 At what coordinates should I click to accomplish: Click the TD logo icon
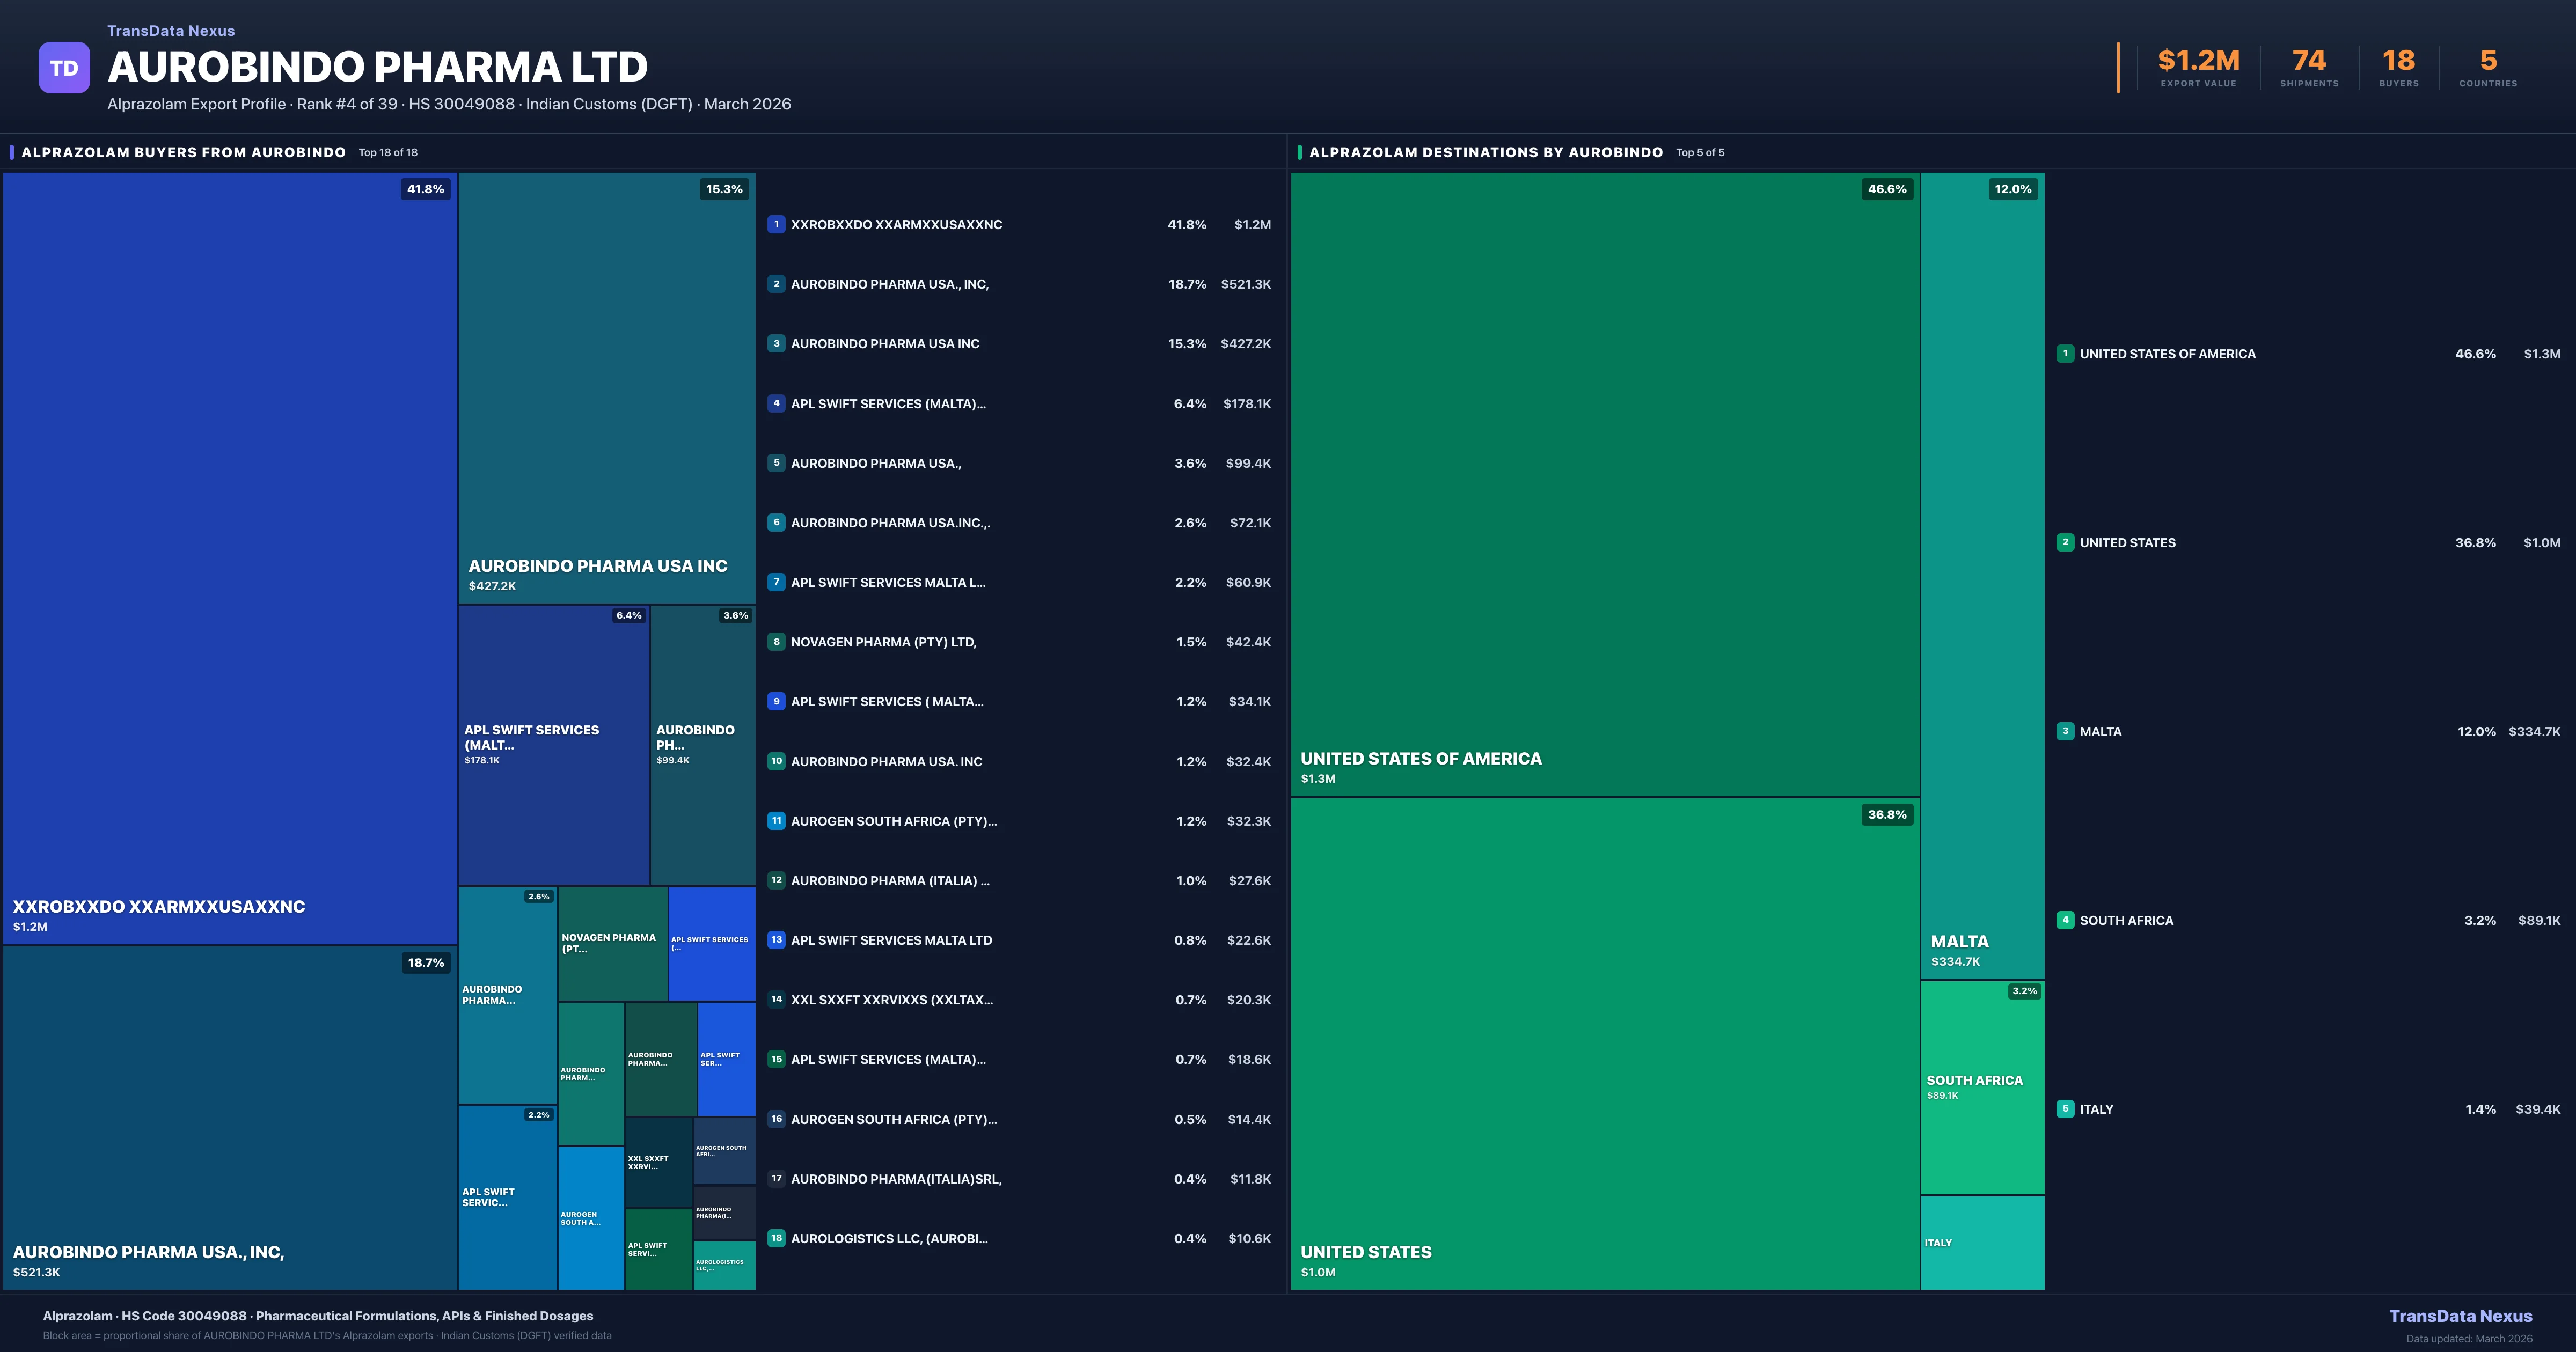64,66
